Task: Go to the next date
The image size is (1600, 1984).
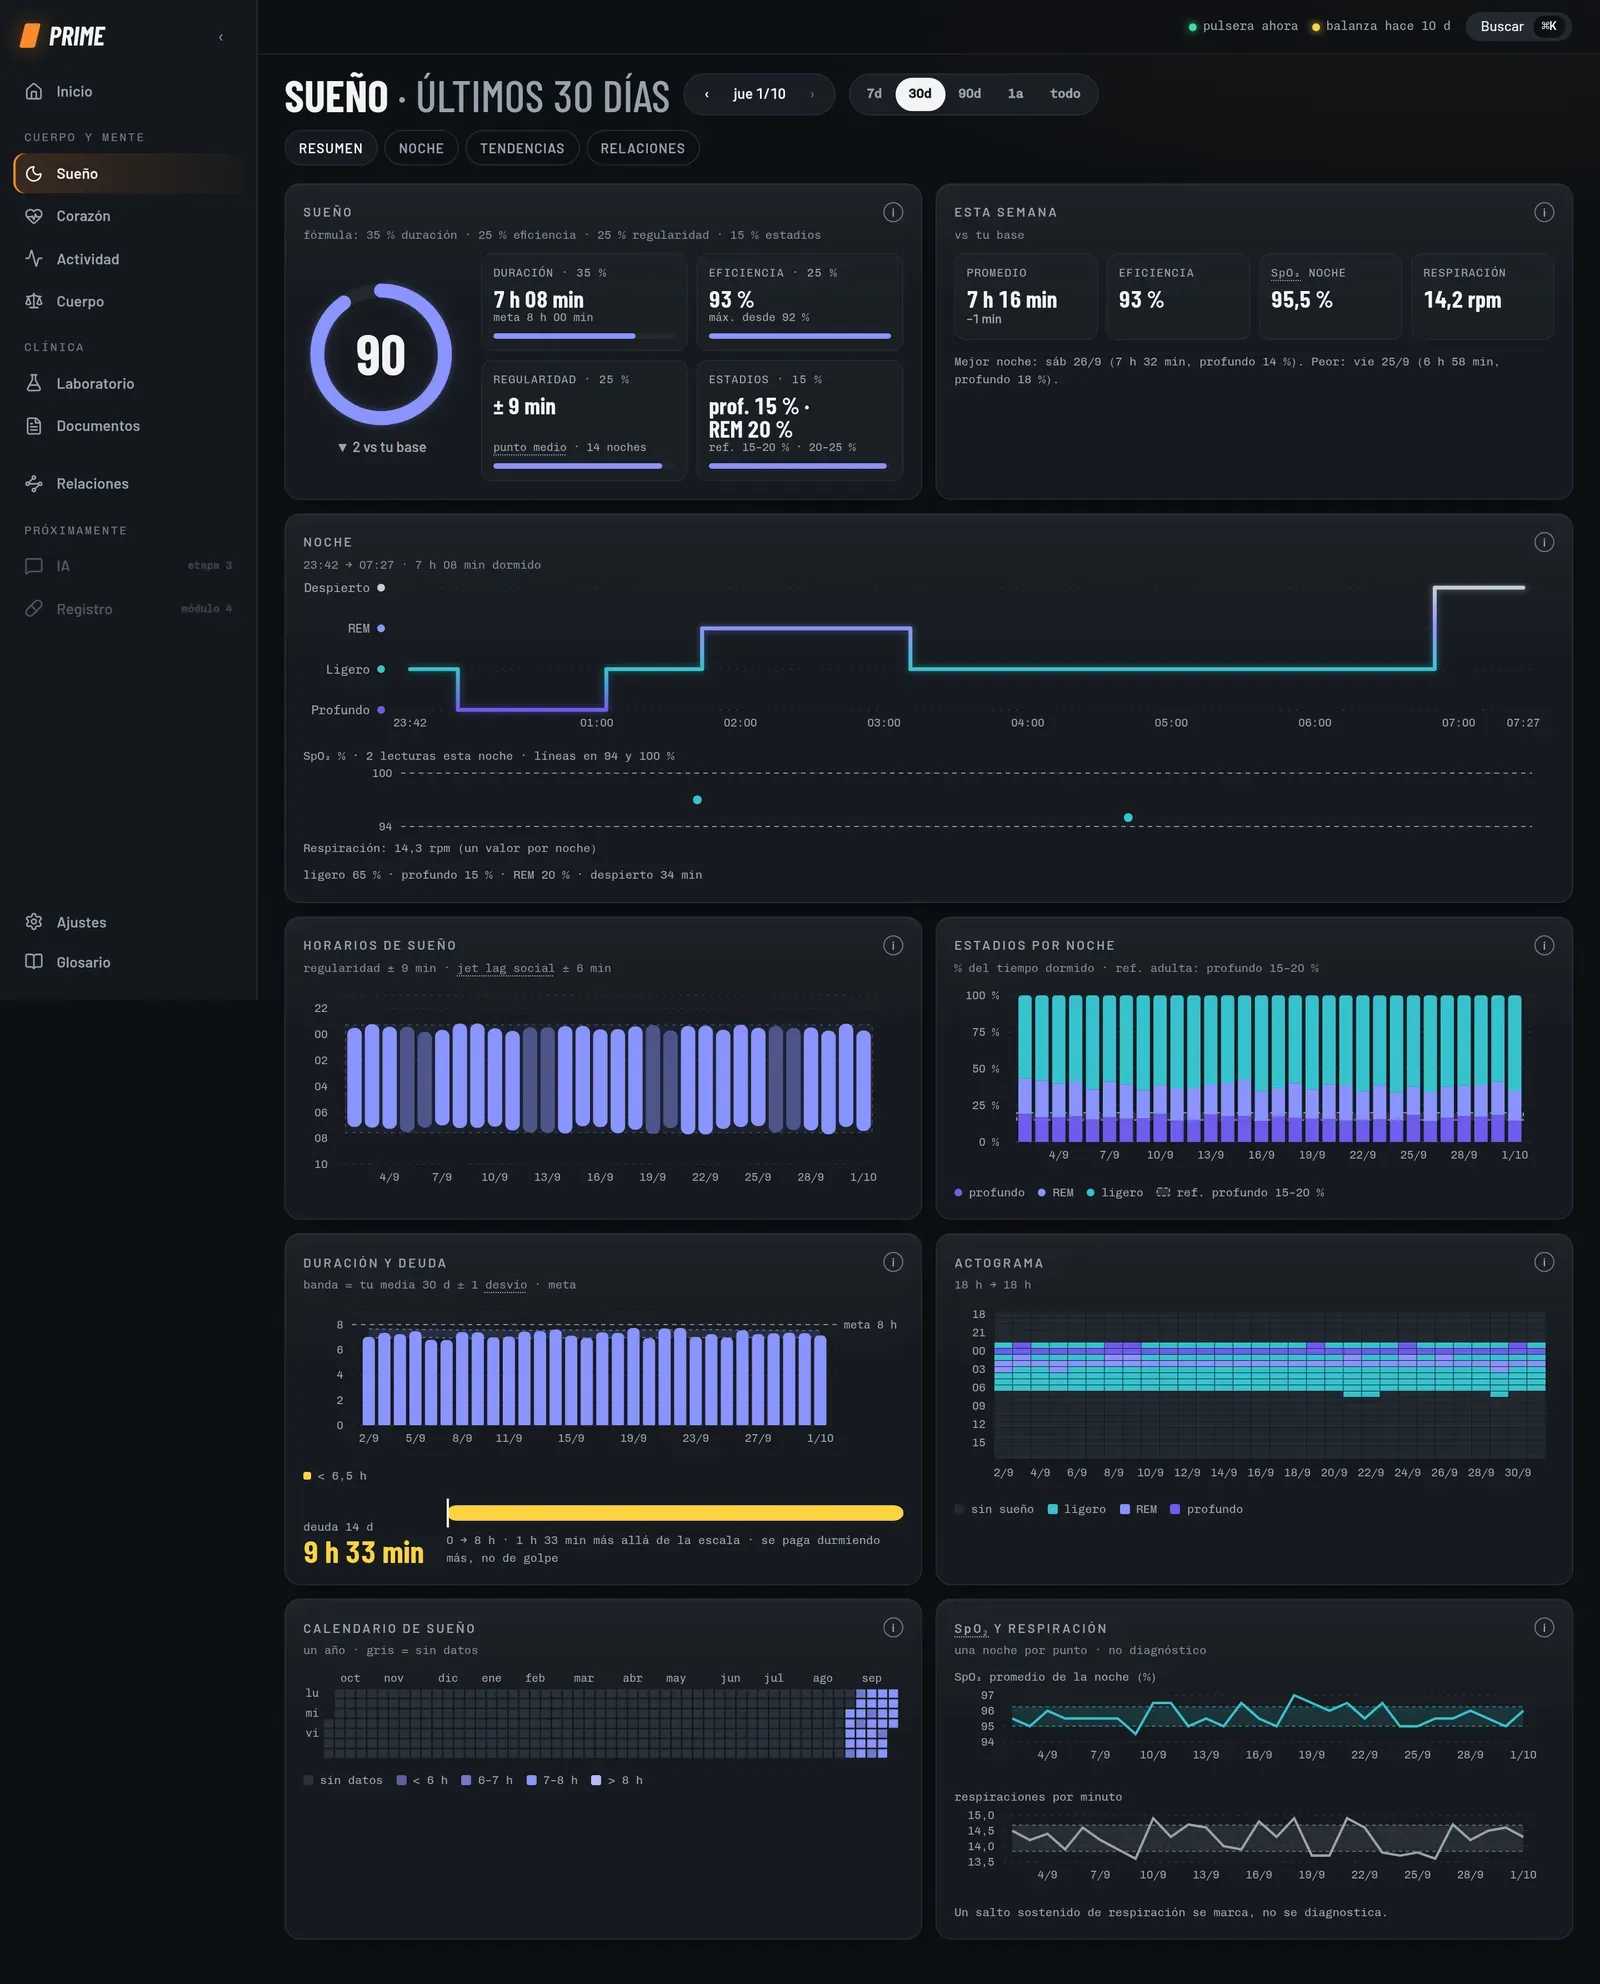Action: coord(812,94)
